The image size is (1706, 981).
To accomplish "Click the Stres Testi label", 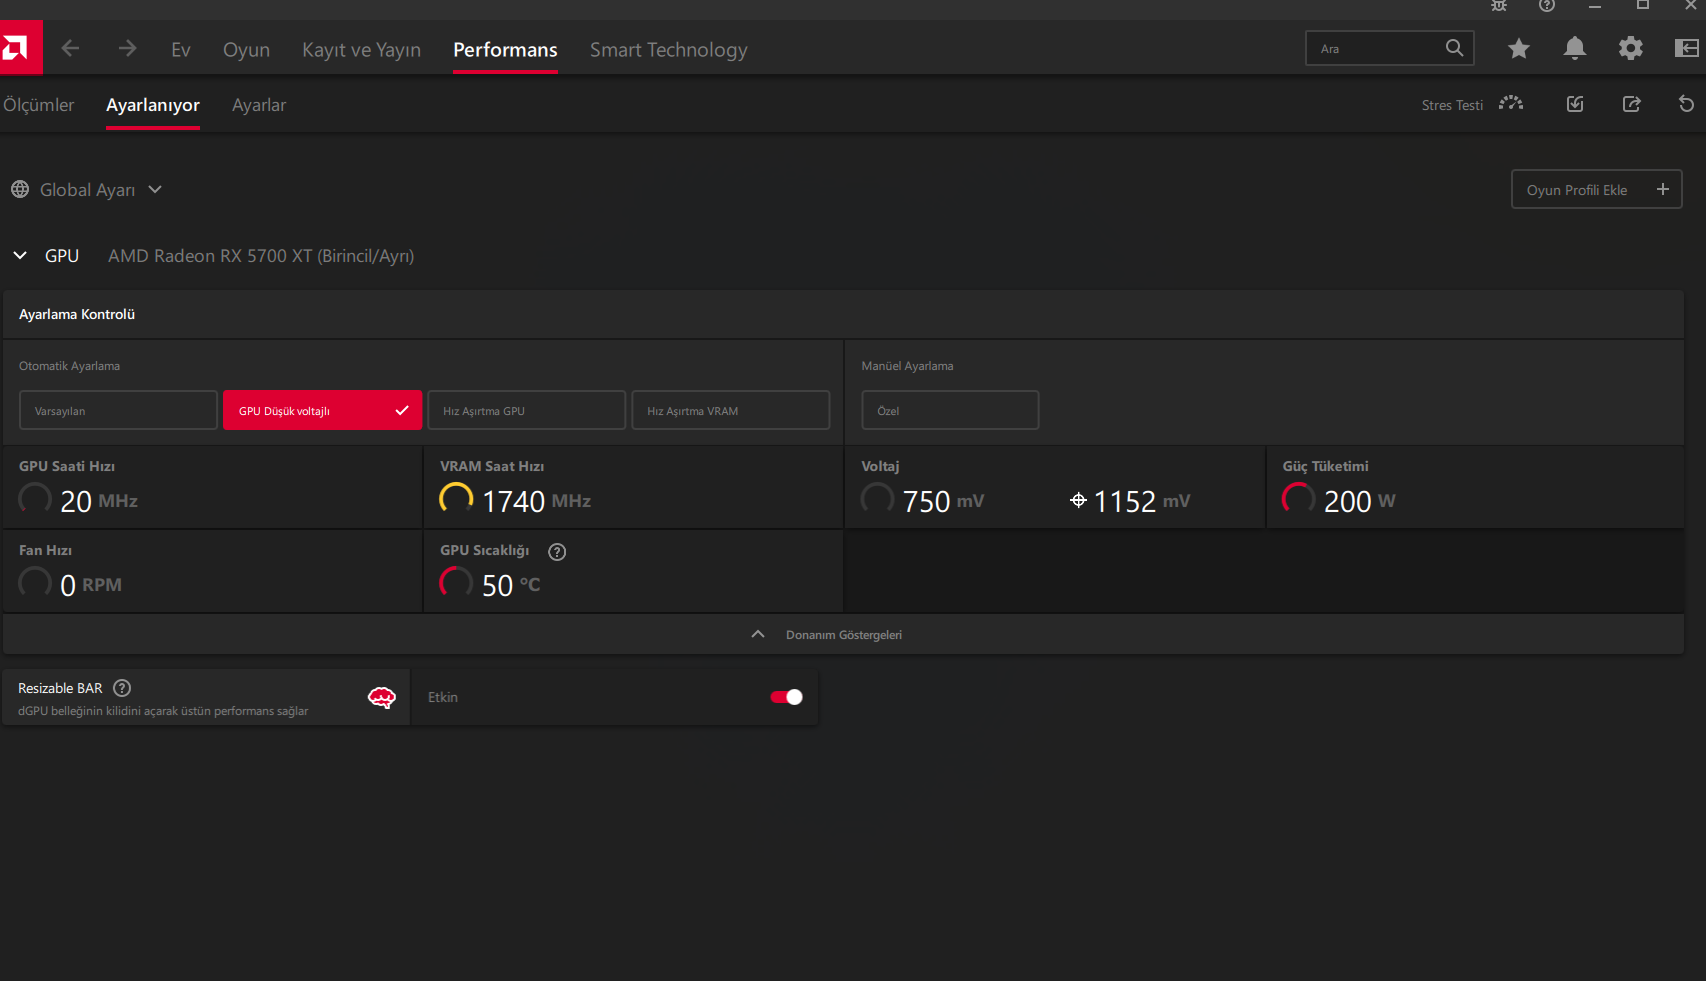I will click(1452, 105).
